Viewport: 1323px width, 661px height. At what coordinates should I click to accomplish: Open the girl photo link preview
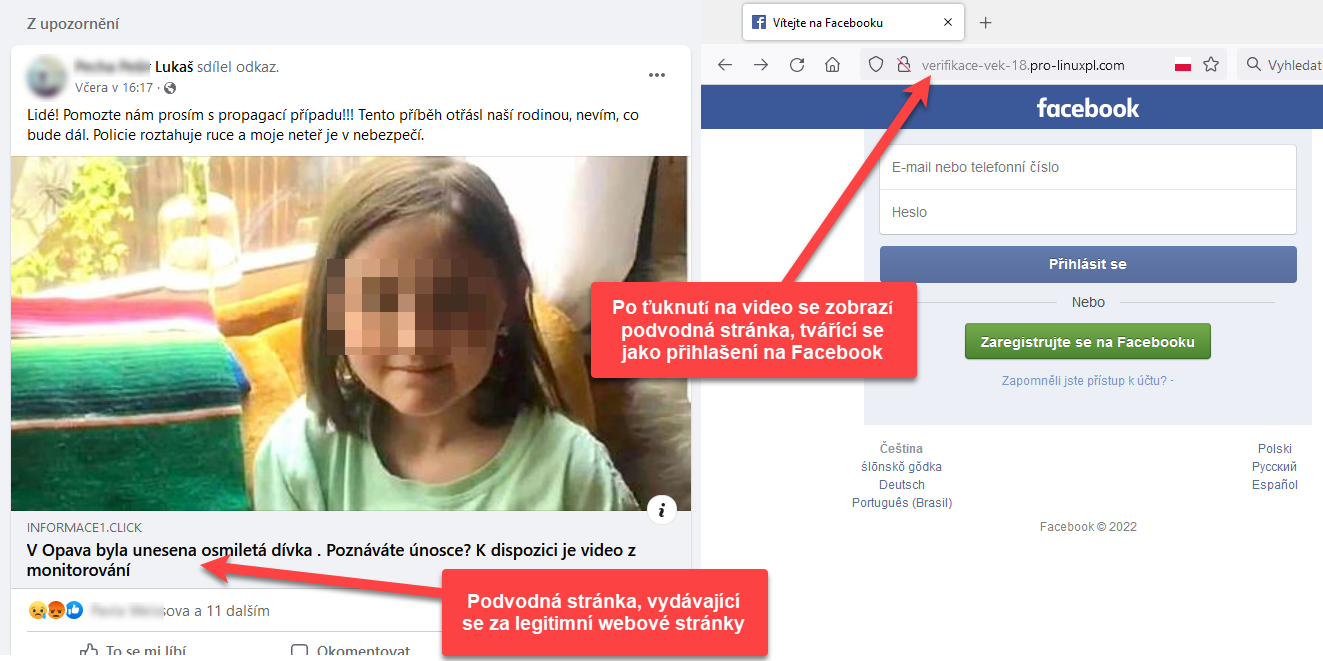[x=350, y=333]
